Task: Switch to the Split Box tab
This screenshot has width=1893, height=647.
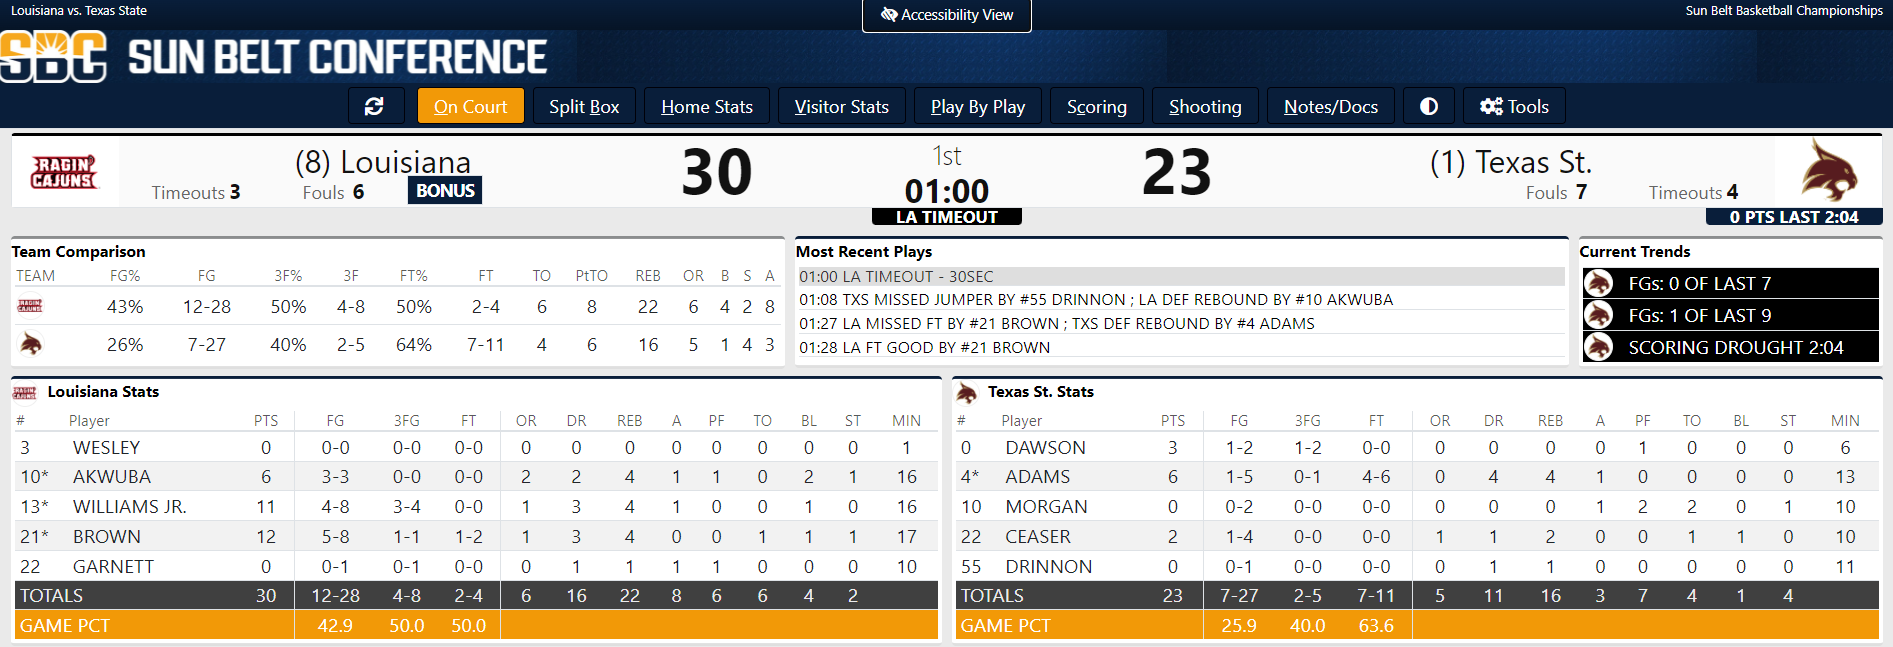Action: pos(584,107)
